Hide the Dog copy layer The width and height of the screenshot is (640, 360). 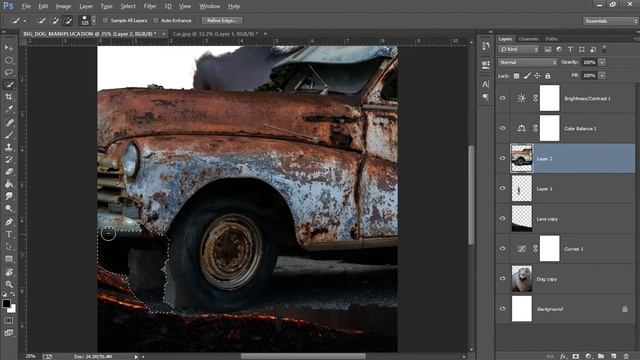tap(502, 279)
